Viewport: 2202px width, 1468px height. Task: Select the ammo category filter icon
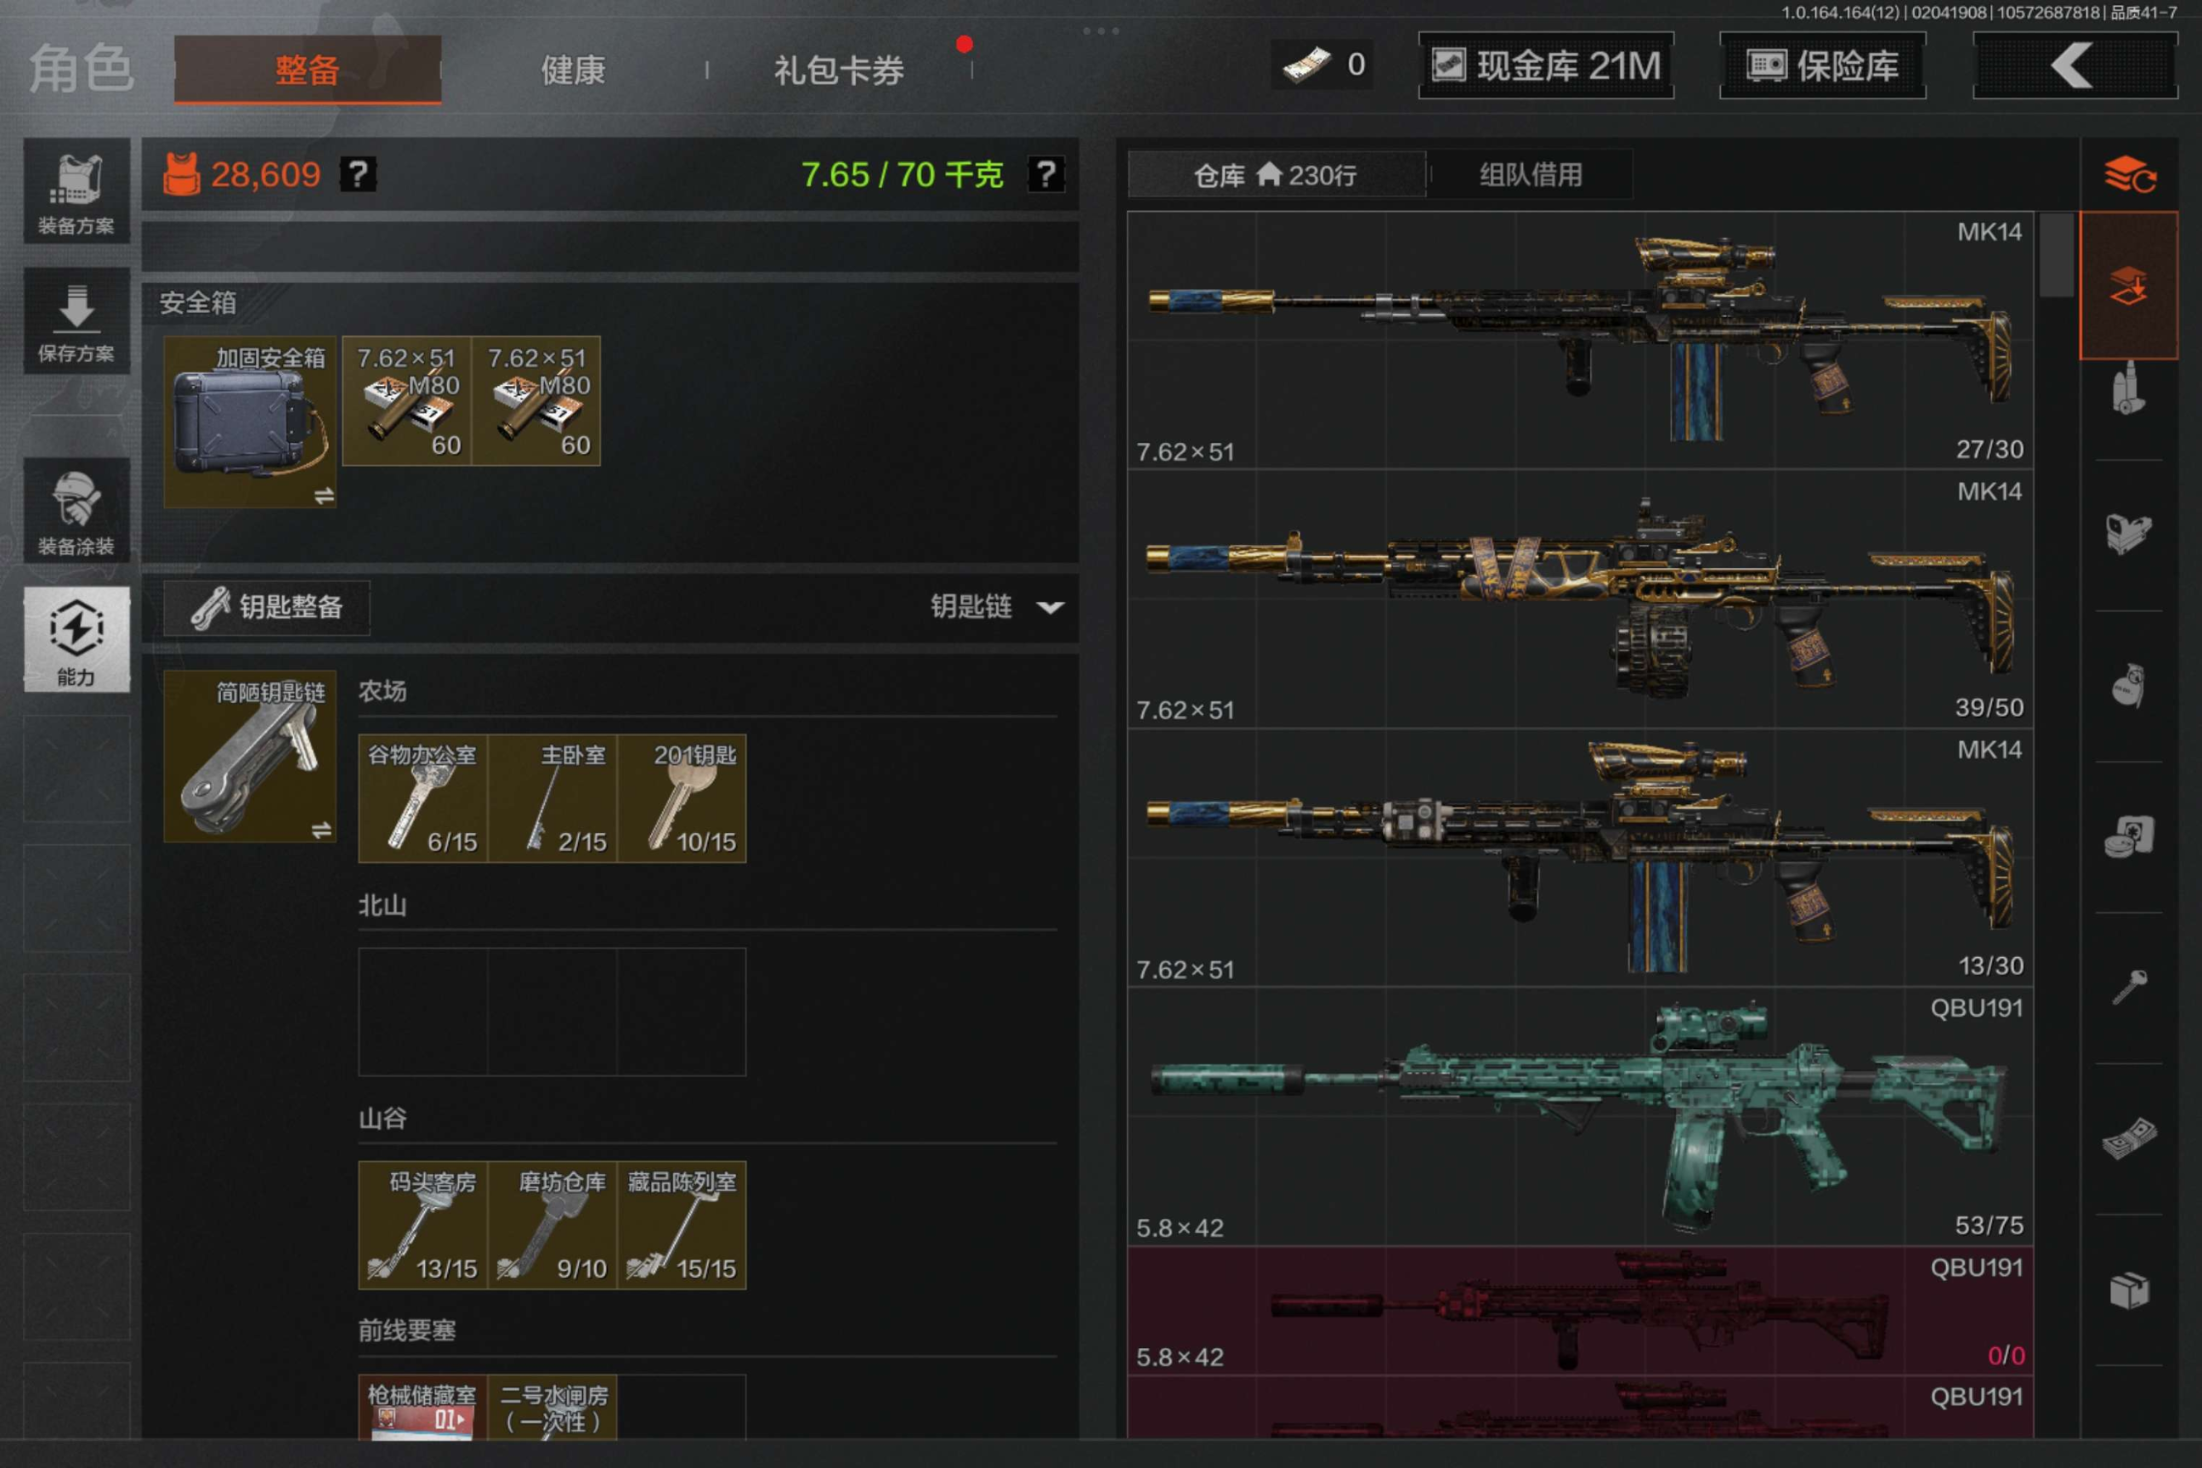click(x=2128, y=388)
